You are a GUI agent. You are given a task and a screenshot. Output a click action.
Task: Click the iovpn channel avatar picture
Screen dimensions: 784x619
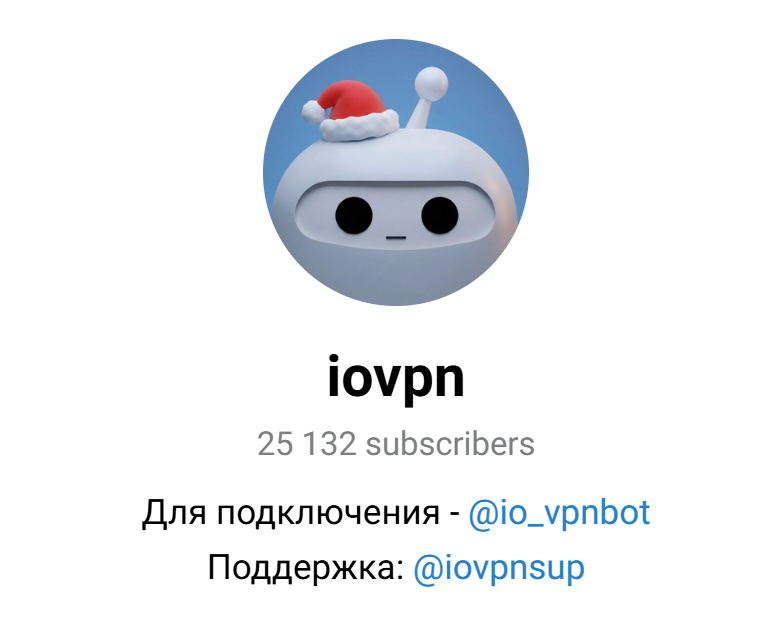click(x=396, y=172)
